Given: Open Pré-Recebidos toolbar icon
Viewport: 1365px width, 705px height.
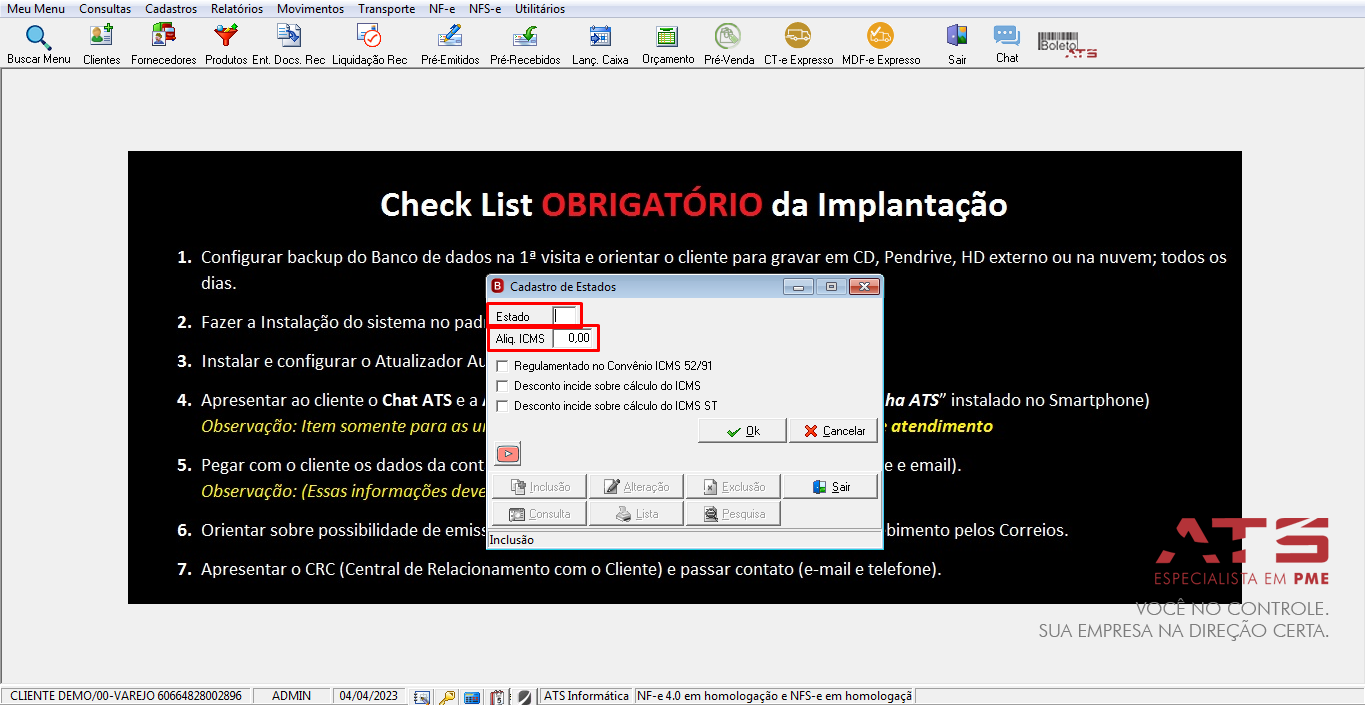Looking at the screenshot, I should 525,45.
